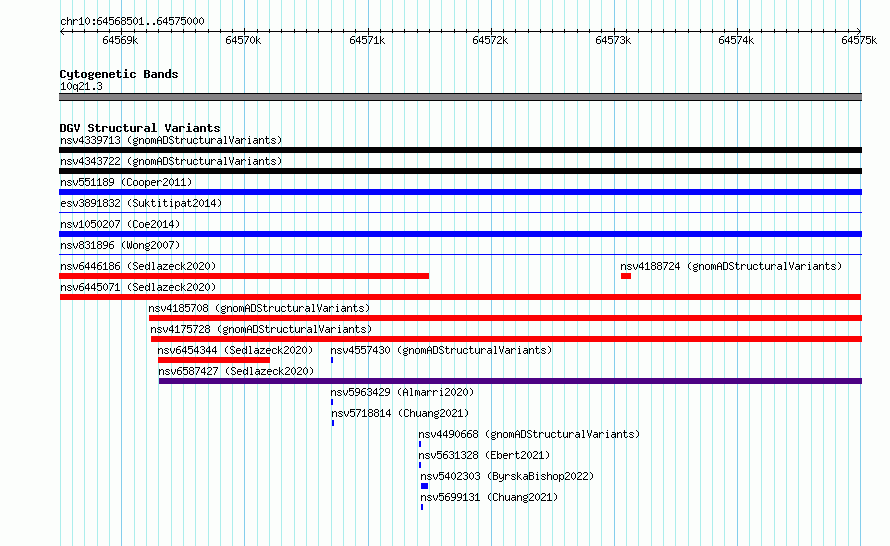The height and width of the screenshot is (546, 890).
Task: Click the DGV Structural Variants track title
Action: coord(140,128)
